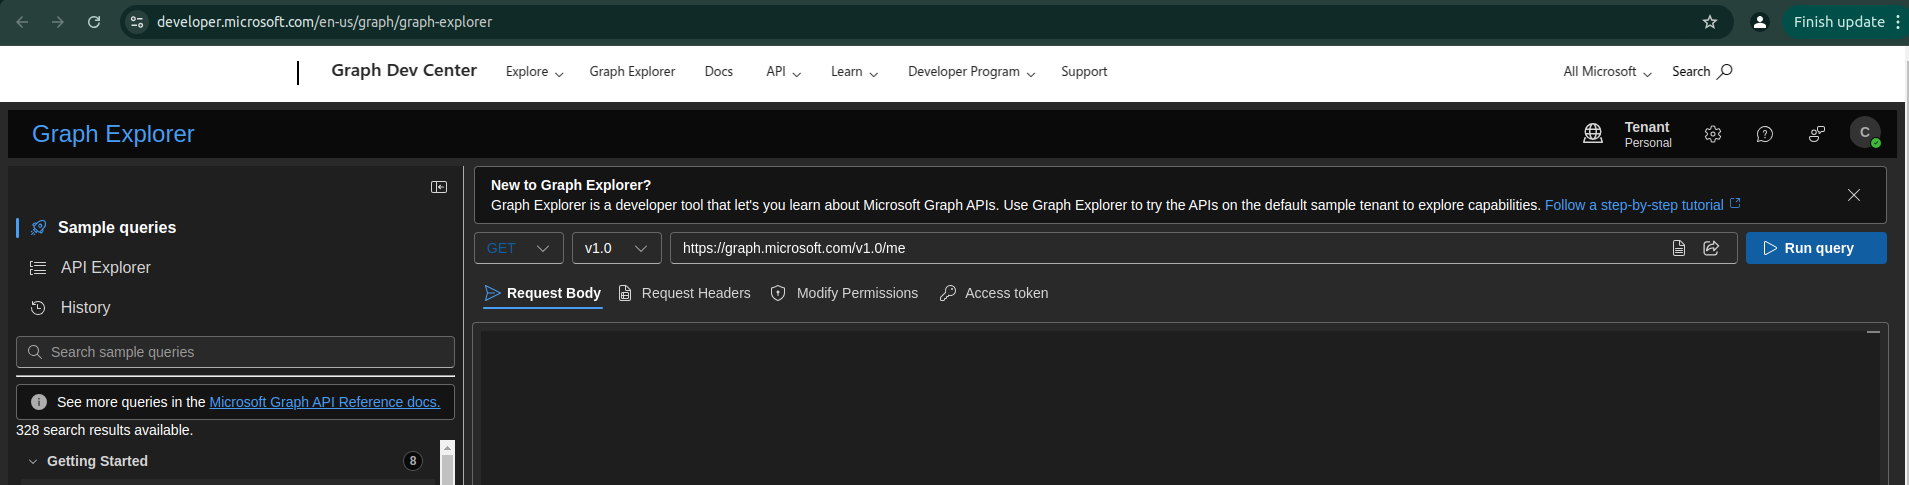Click the Run query button
Screen dimensions: 1909x485
pos(1816,248)
